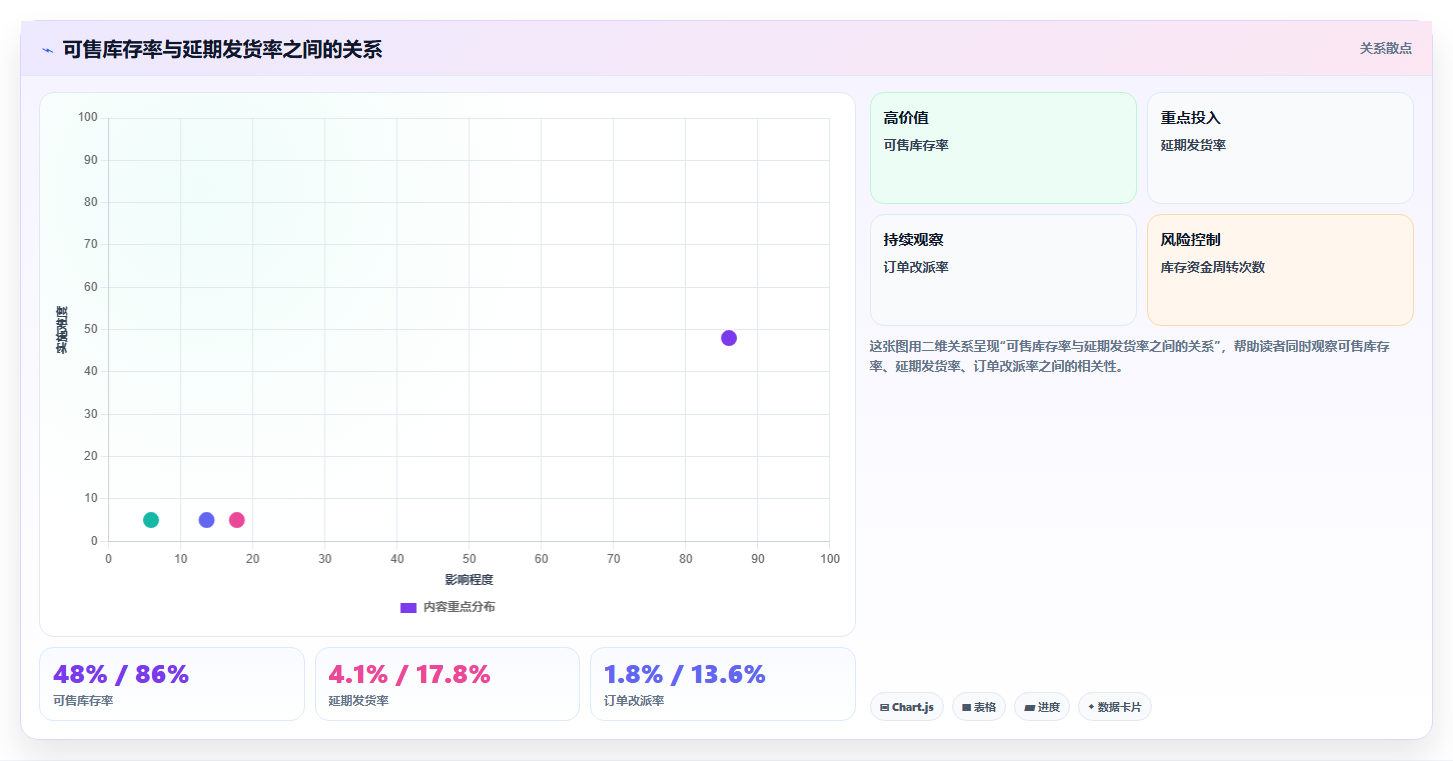1453x761 pixels.
Task: Click the 订单改派率 label under 1.8% / 13.6%
Action: pos(634,700)
